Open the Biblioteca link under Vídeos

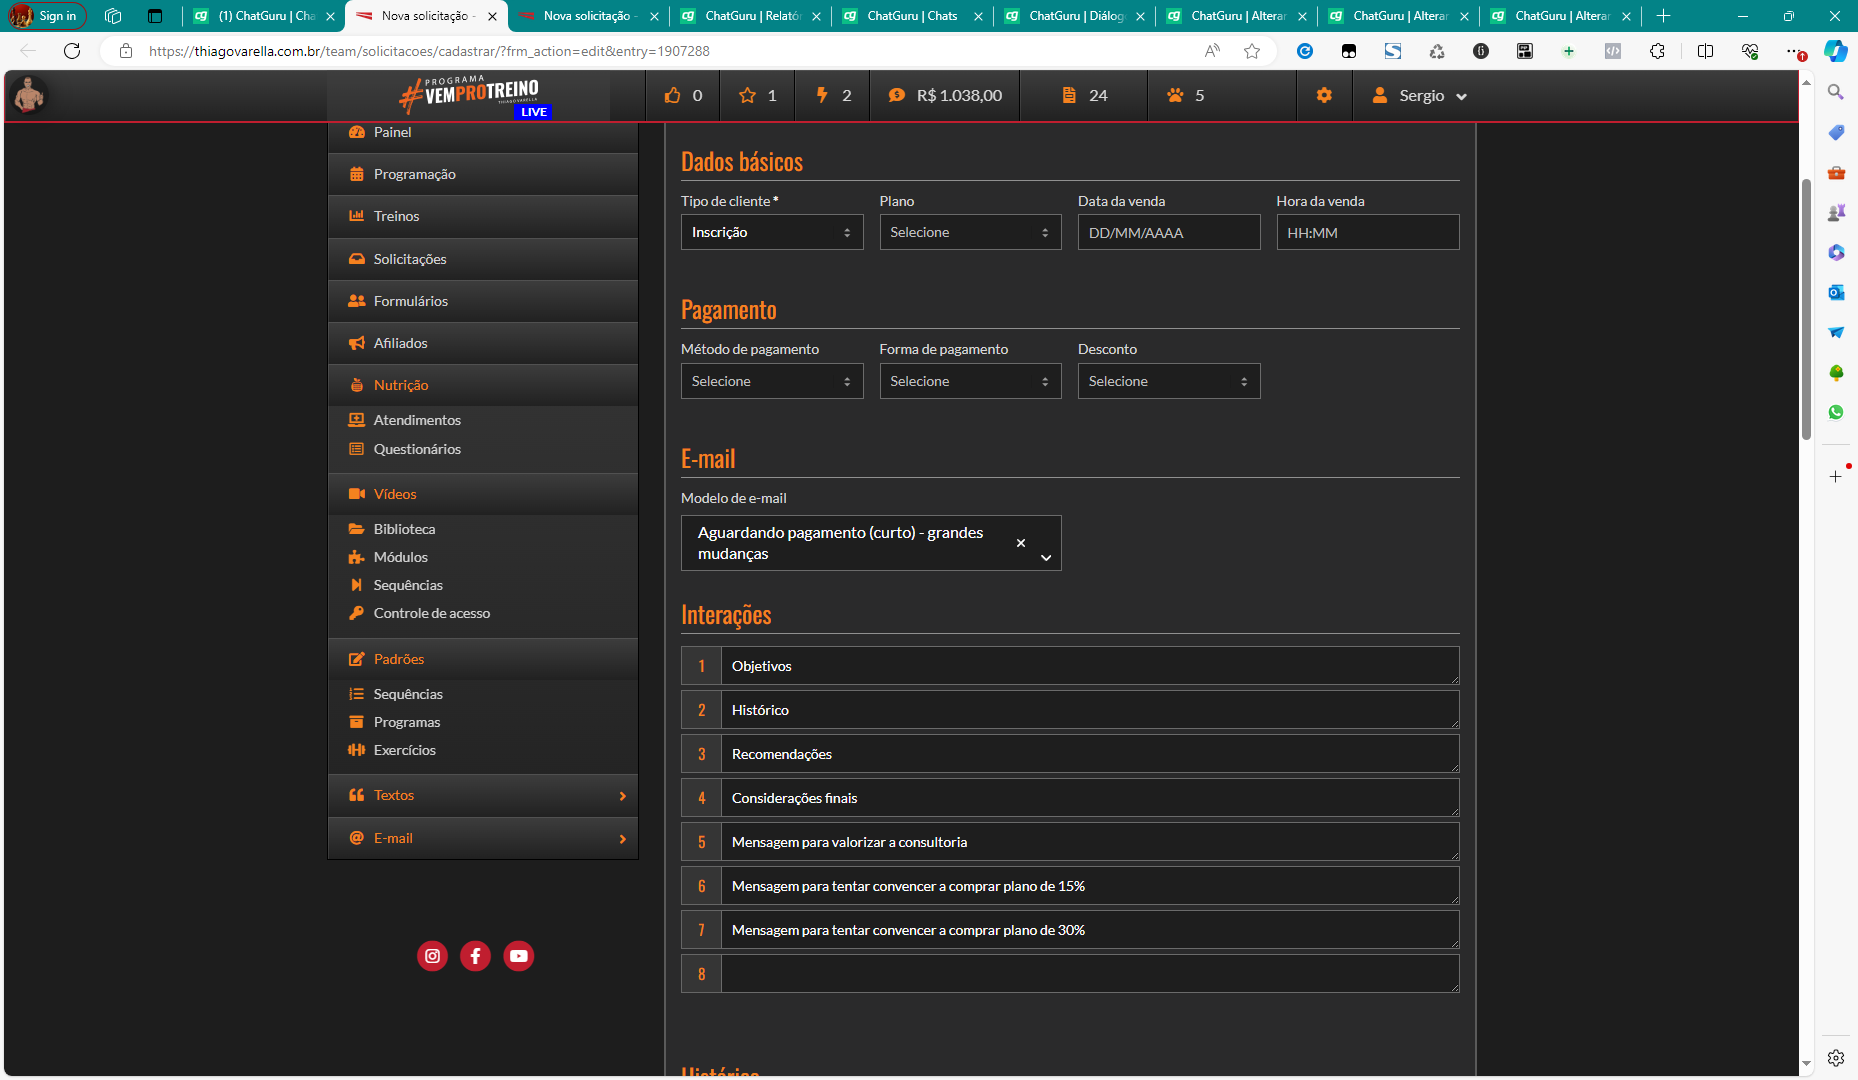[404, 529]
